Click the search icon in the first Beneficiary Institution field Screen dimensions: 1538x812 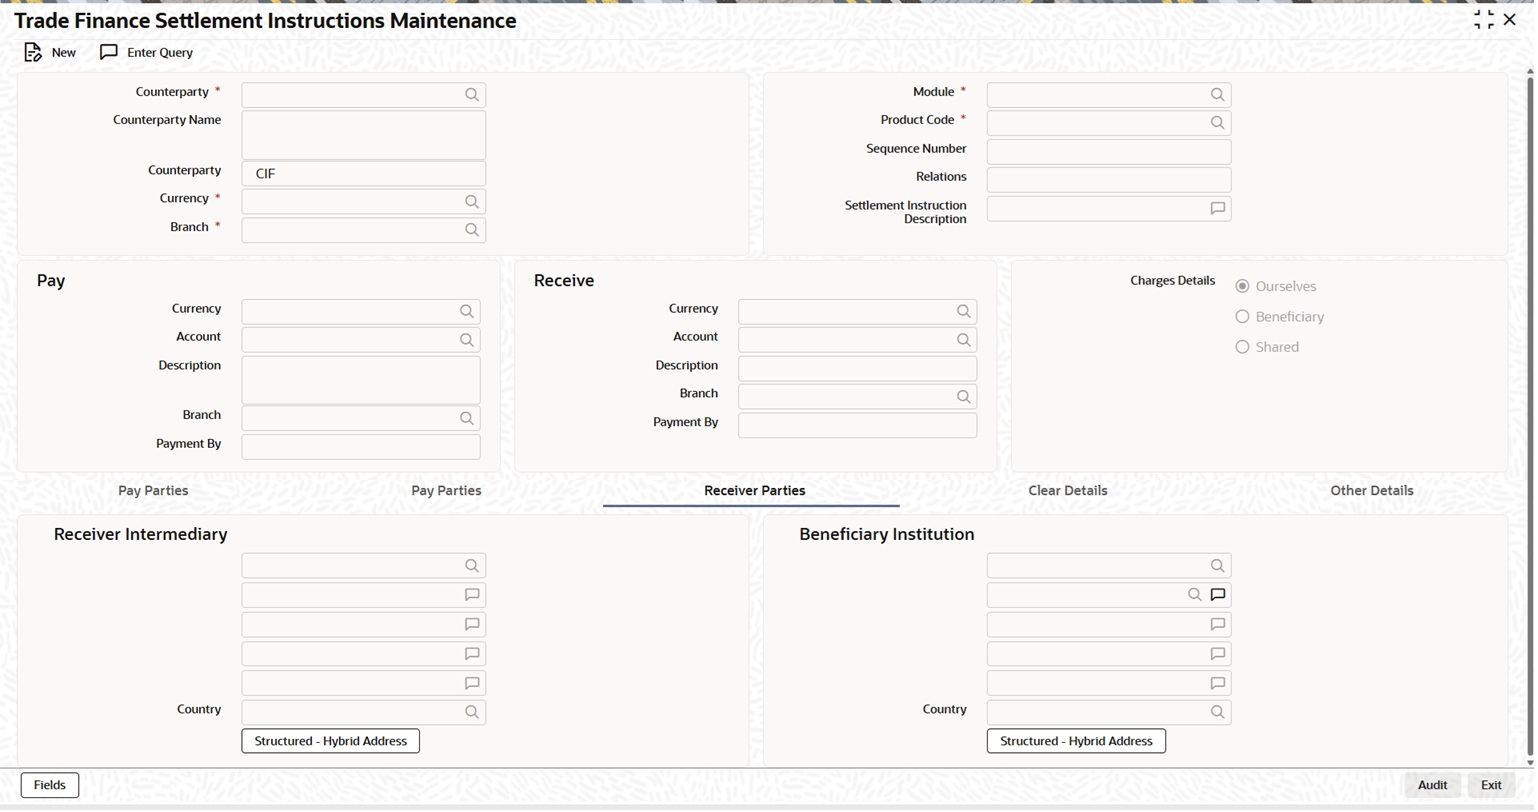pos(1217,566)
